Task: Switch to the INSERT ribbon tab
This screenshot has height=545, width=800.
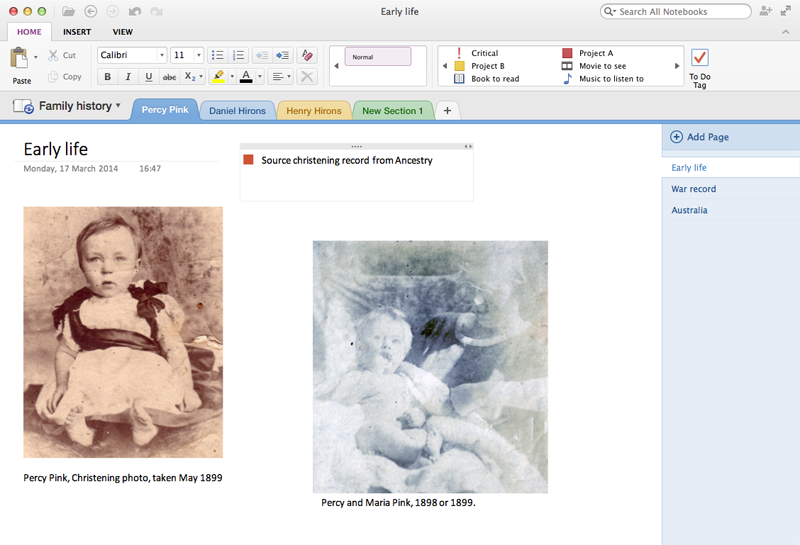Action: click(77, 32)
